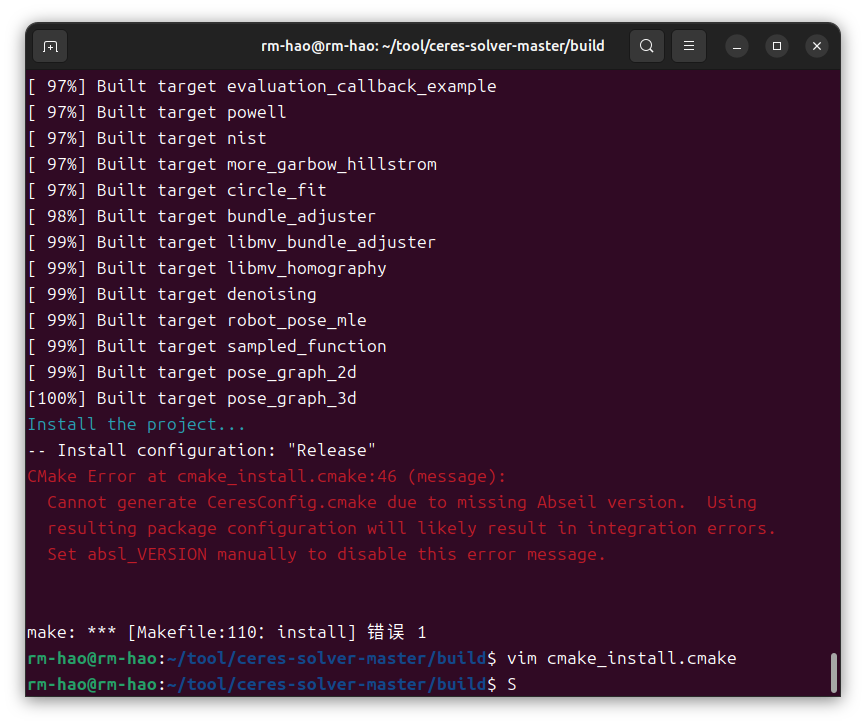
Task: Click the "Cannot generate CeresConfig.cmake" error line
Action: coord(402,502)
